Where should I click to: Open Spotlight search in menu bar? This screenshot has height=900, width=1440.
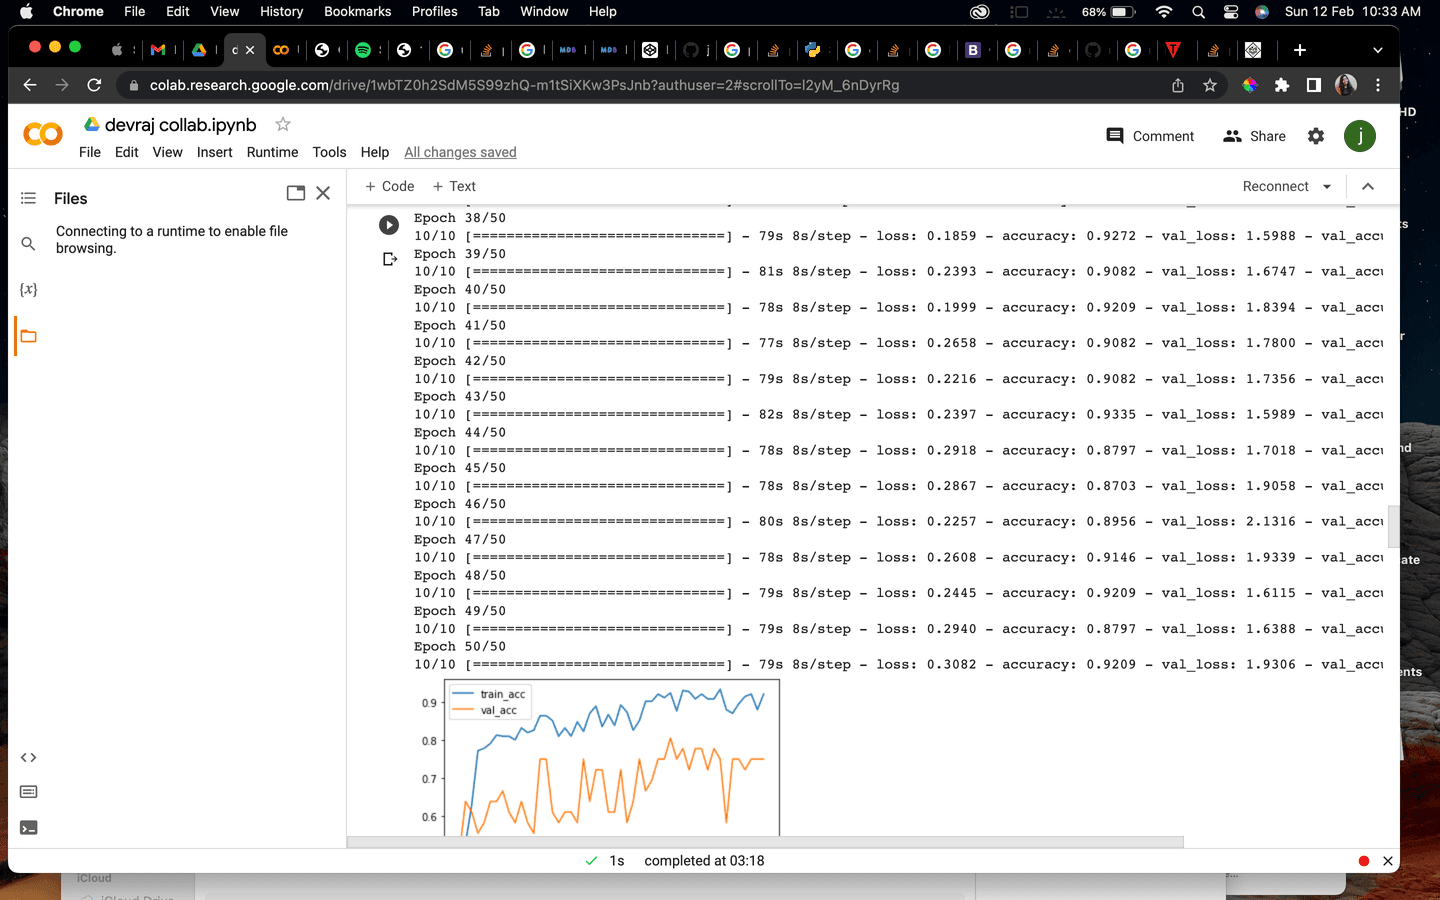click(x=1198, y=11)
